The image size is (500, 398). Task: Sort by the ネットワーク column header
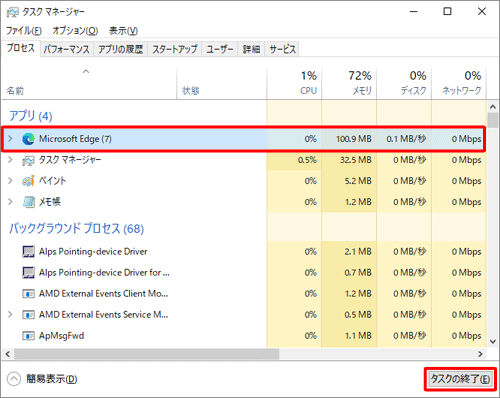459,83
